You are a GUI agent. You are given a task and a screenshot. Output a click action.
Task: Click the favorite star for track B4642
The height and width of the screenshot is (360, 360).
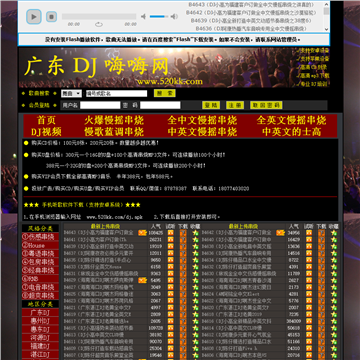tap(334, 233)
